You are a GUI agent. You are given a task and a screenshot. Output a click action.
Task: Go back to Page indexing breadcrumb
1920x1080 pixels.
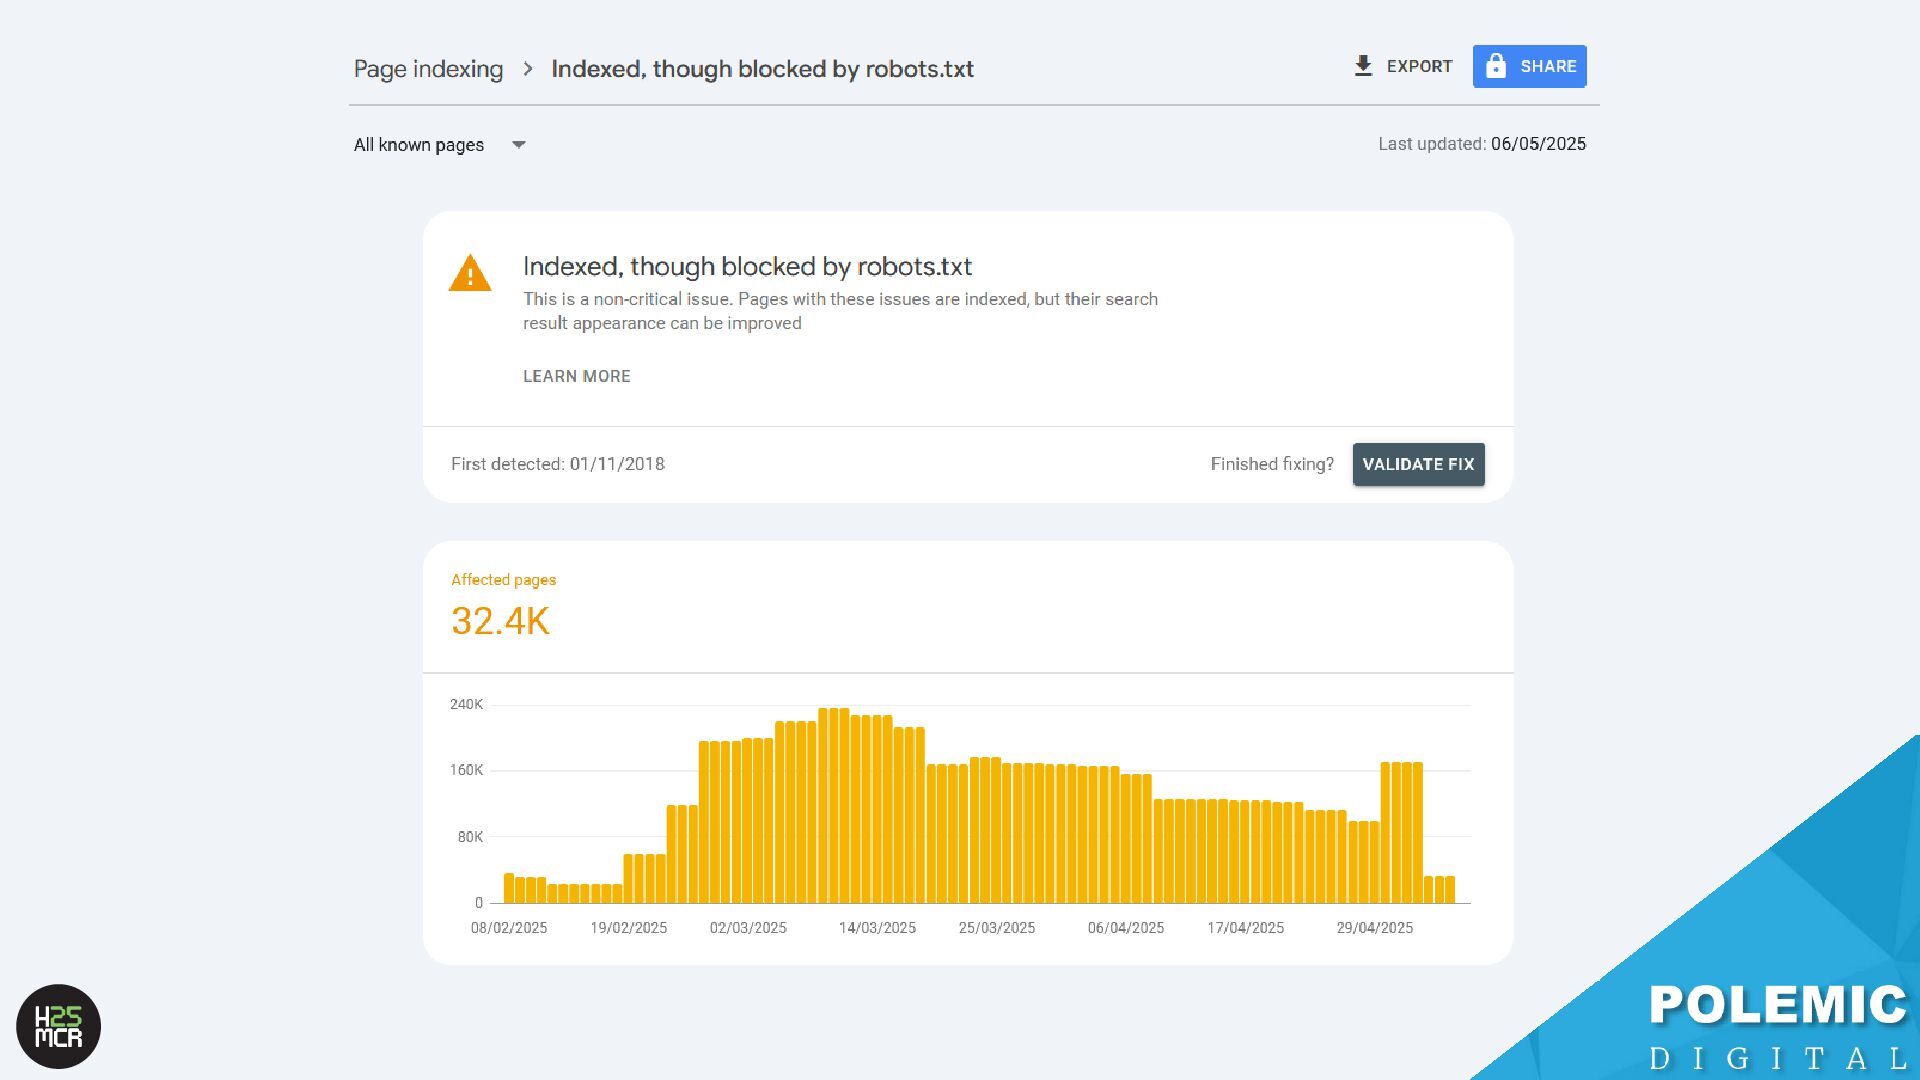pos(428,69)
